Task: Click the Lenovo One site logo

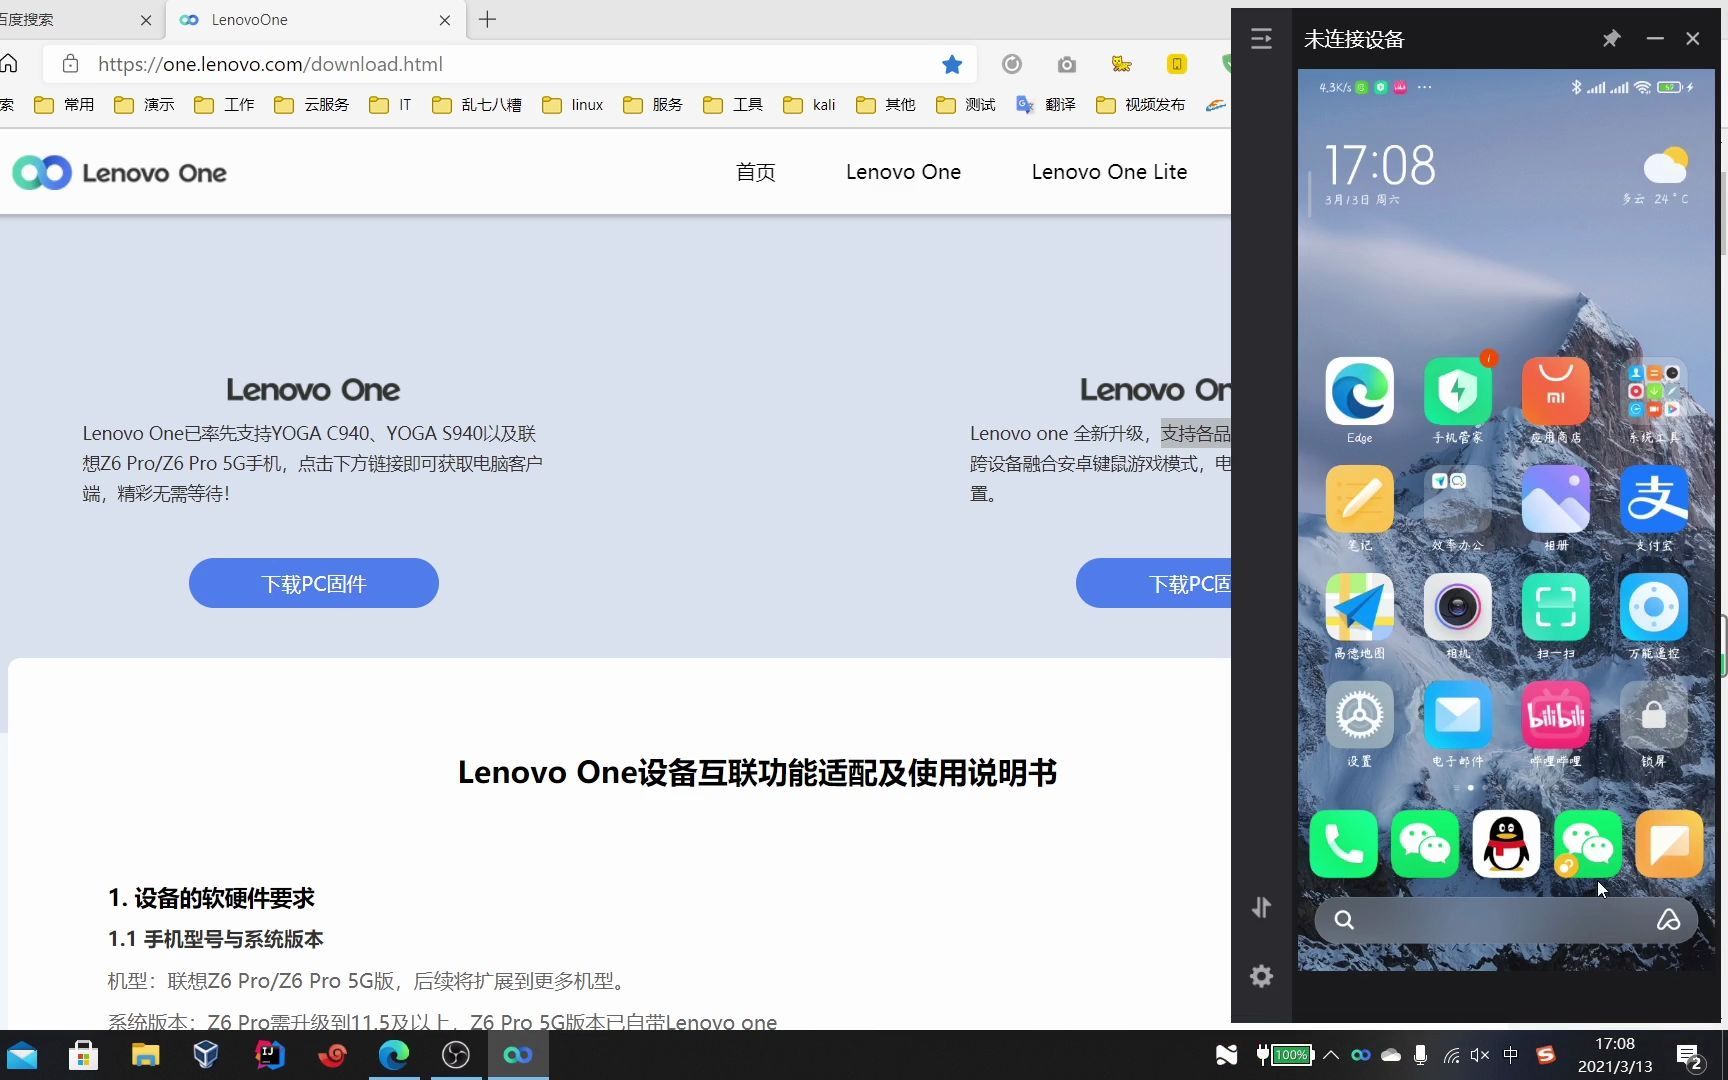Action: click(120, 173)
